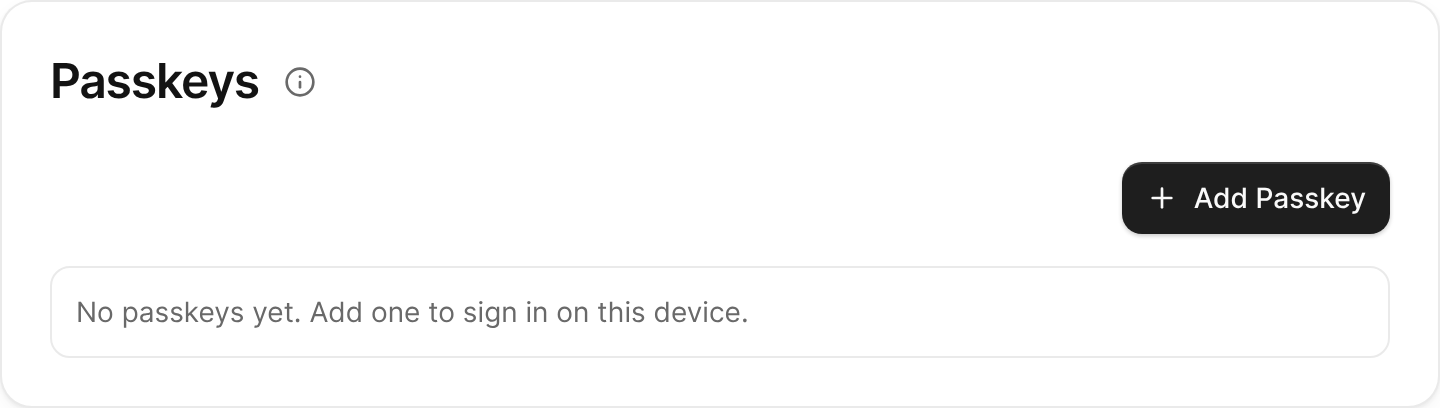
Task: Click the info icon beside Passkeys heading
Action: [x=300, y=82]
